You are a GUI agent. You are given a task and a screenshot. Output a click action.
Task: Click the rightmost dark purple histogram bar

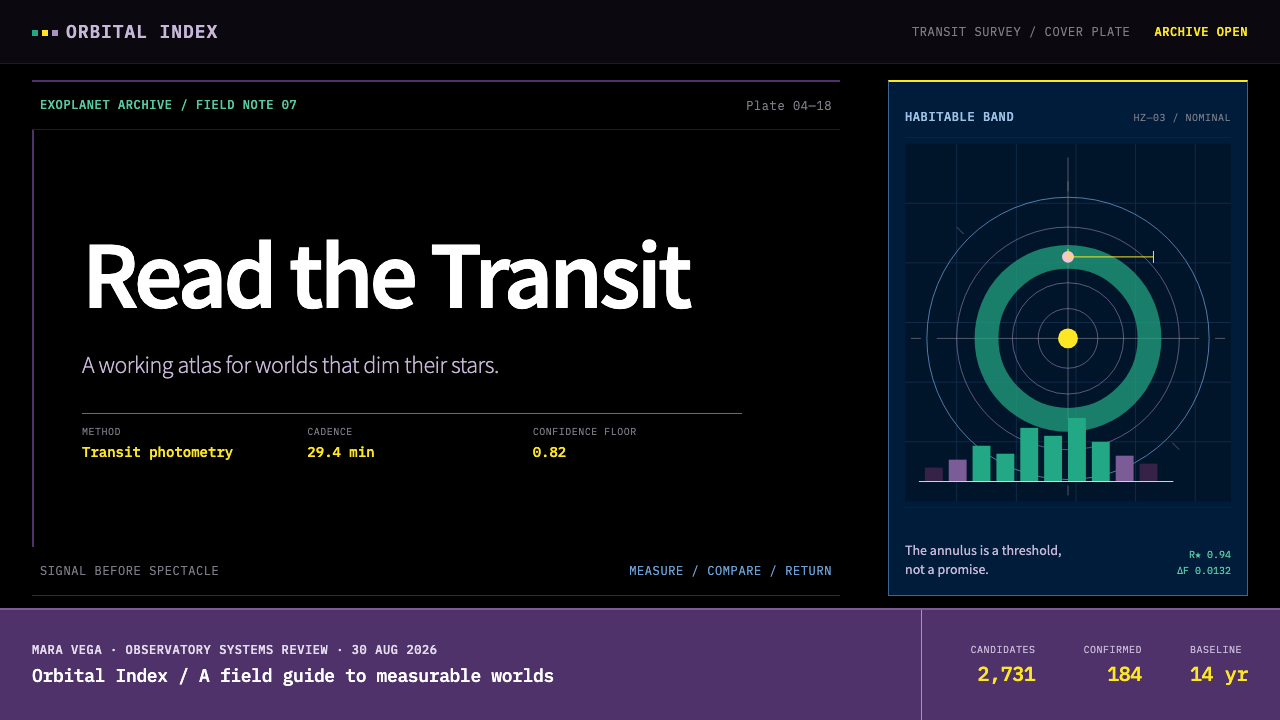(x=1148, y=472)
